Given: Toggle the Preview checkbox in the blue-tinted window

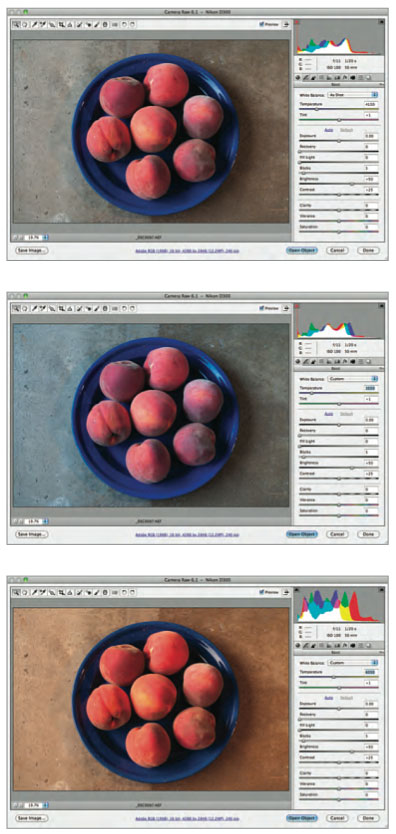Looking at the screenshot, I should click(x=262, y=308).
